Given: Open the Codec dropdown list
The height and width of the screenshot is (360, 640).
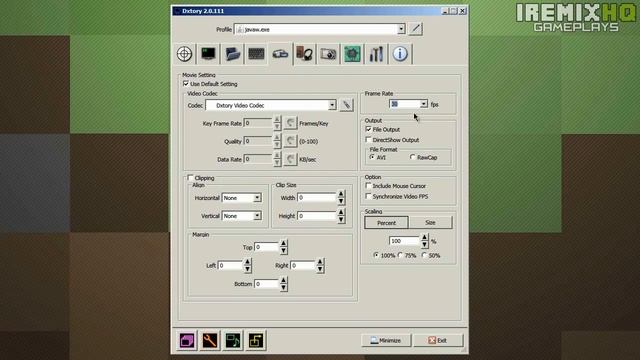Looking at the screenshot, I should click(x=332, y=105).
